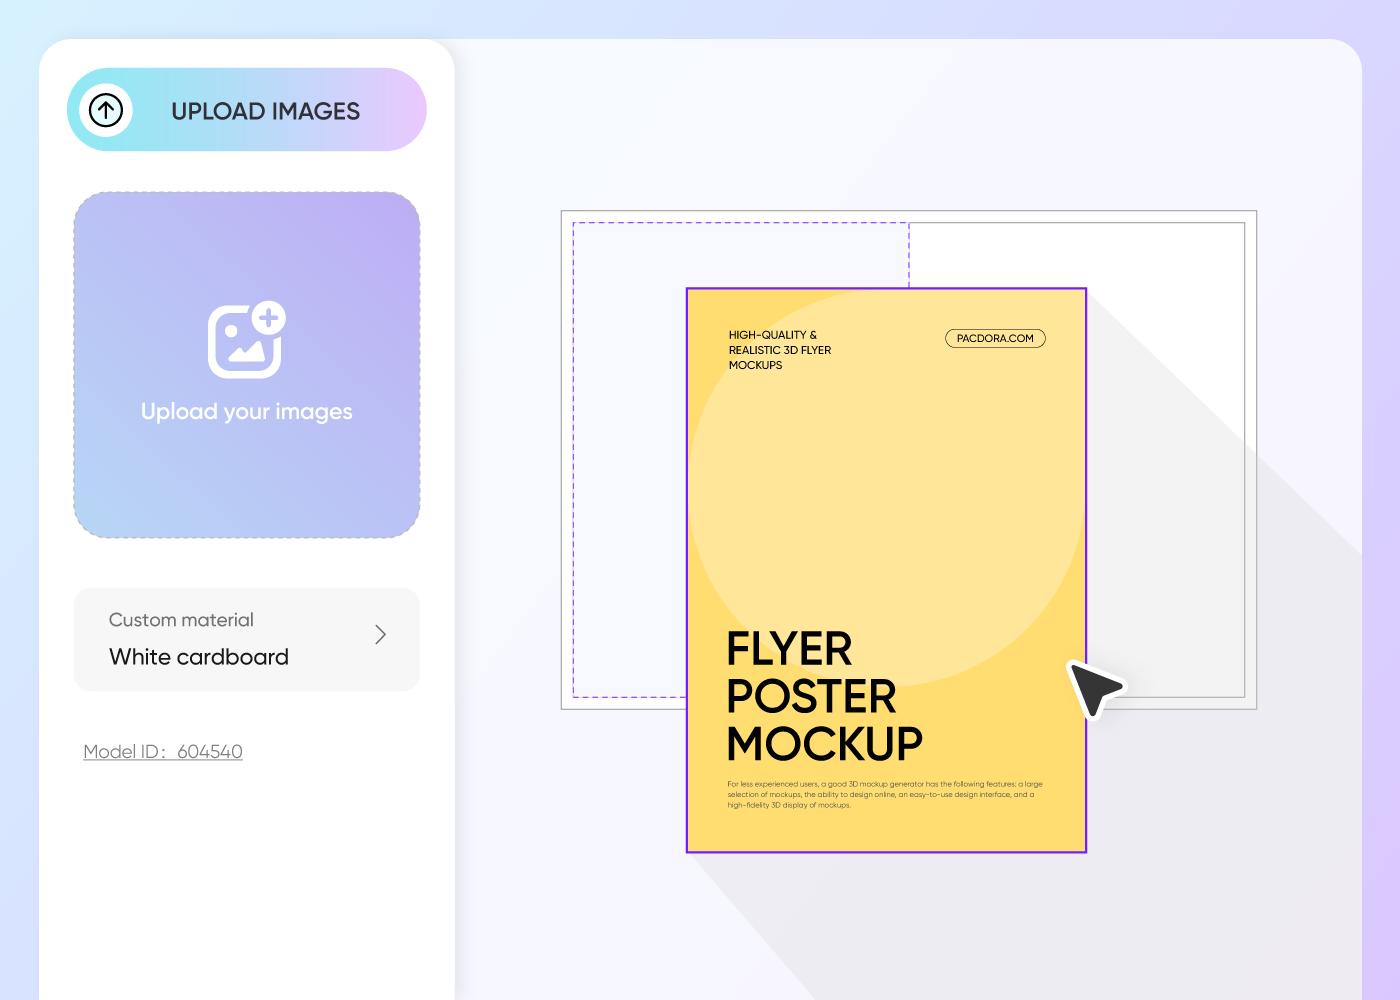
Task: Select the White cardboard material label
Action: tap(198, 657)
